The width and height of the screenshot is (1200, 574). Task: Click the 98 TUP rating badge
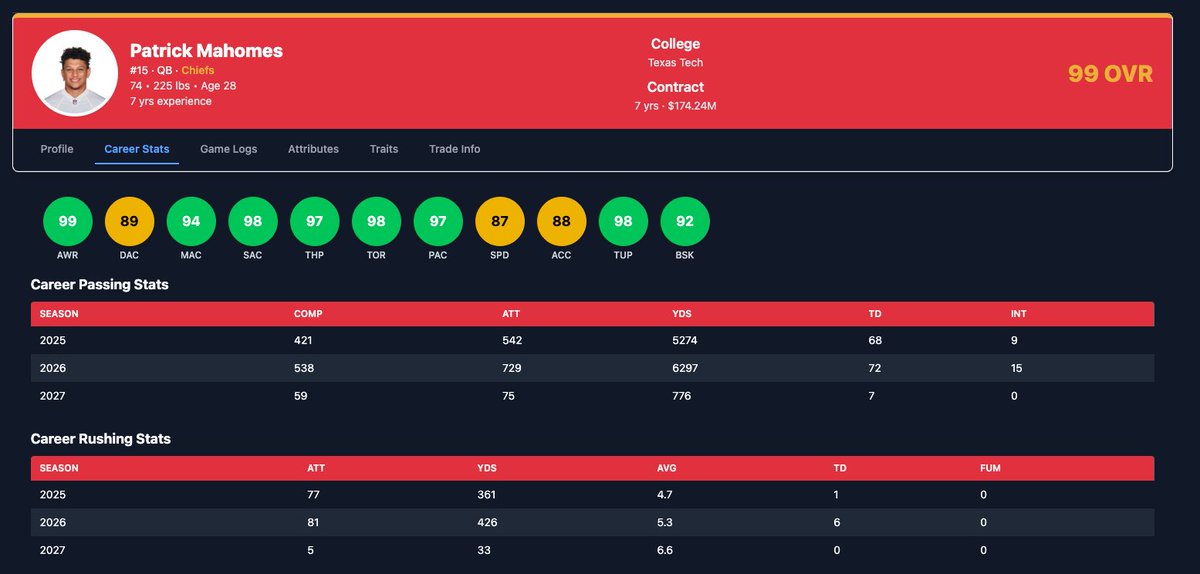(623, 222)
